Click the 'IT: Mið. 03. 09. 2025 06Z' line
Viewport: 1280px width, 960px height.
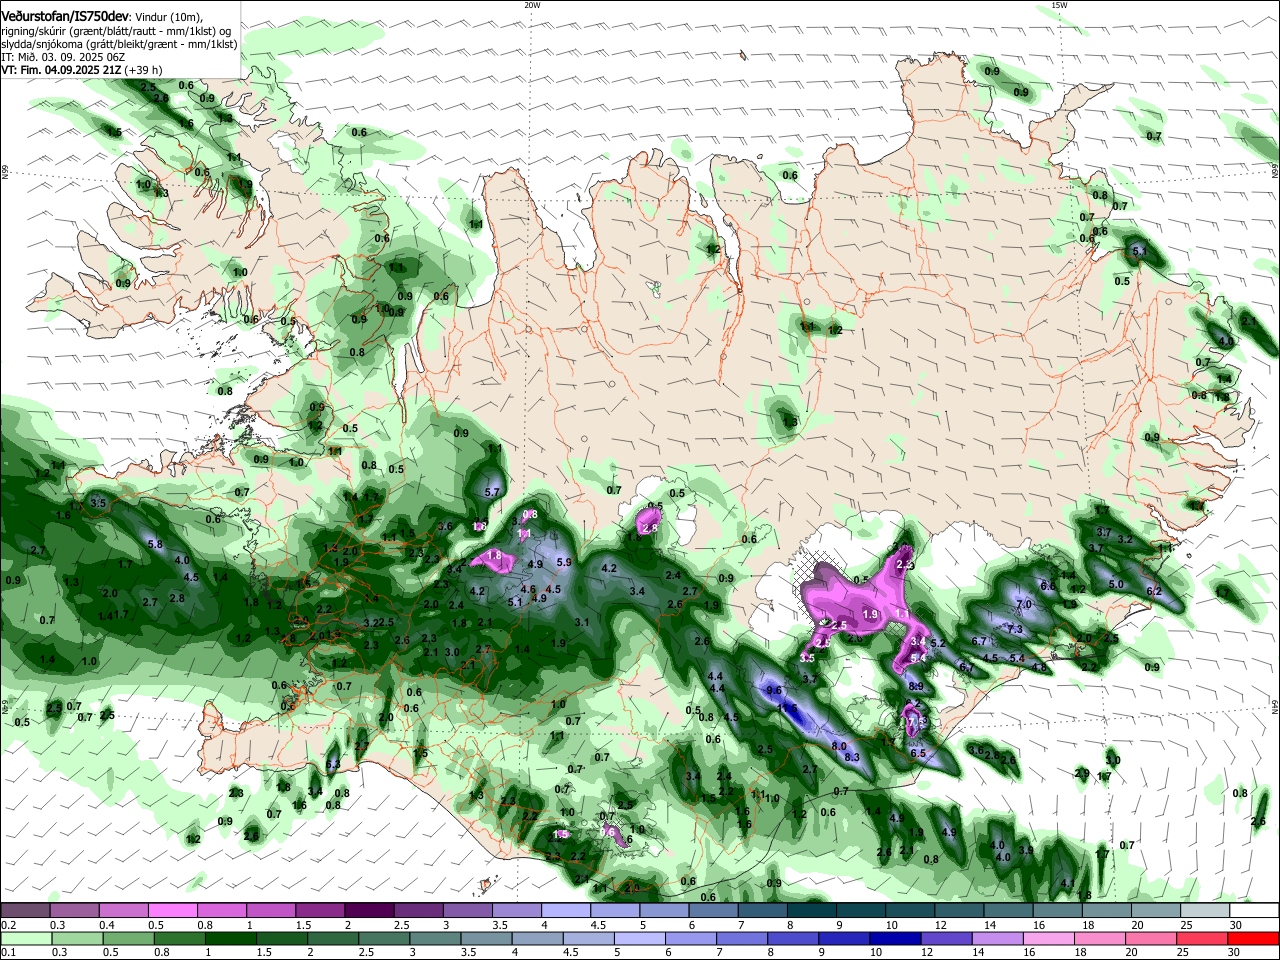pos(63,57)
